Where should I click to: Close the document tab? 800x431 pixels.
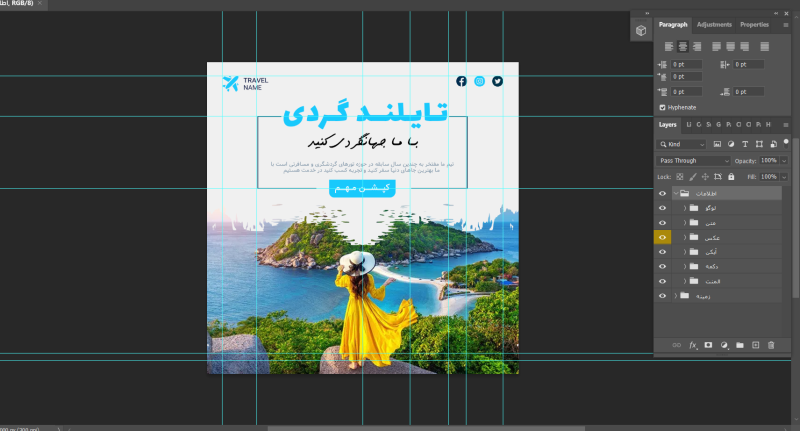click(40, 3)
